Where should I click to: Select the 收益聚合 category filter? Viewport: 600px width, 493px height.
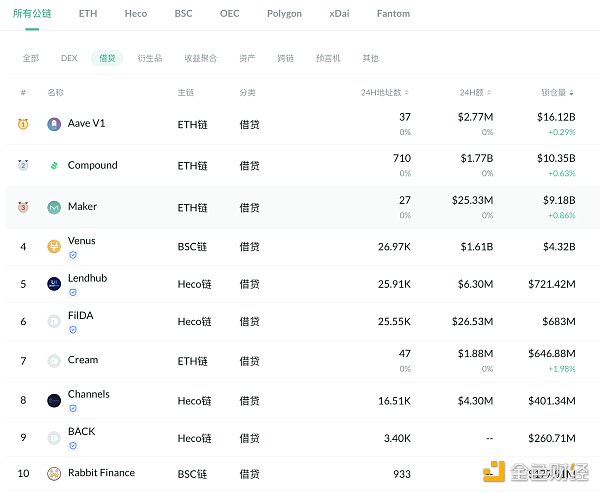(200, 58)
